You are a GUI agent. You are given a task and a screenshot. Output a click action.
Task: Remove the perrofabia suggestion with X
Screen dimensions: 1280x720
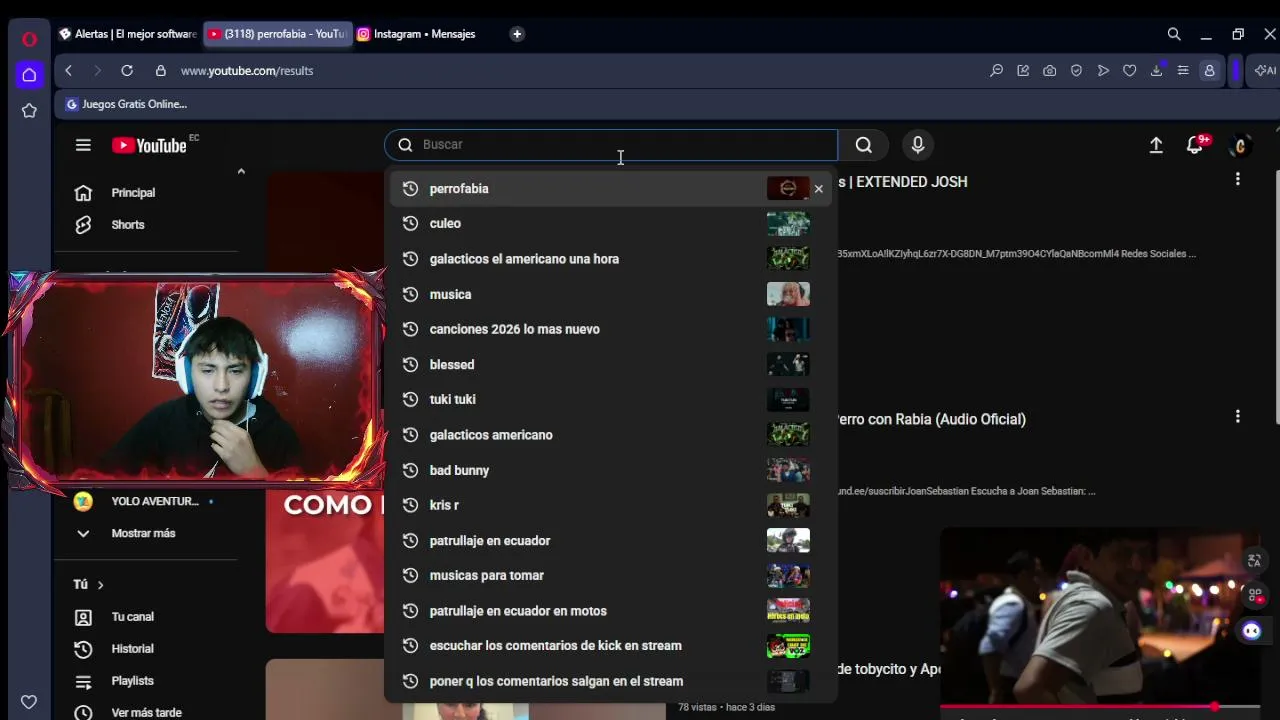819,188
